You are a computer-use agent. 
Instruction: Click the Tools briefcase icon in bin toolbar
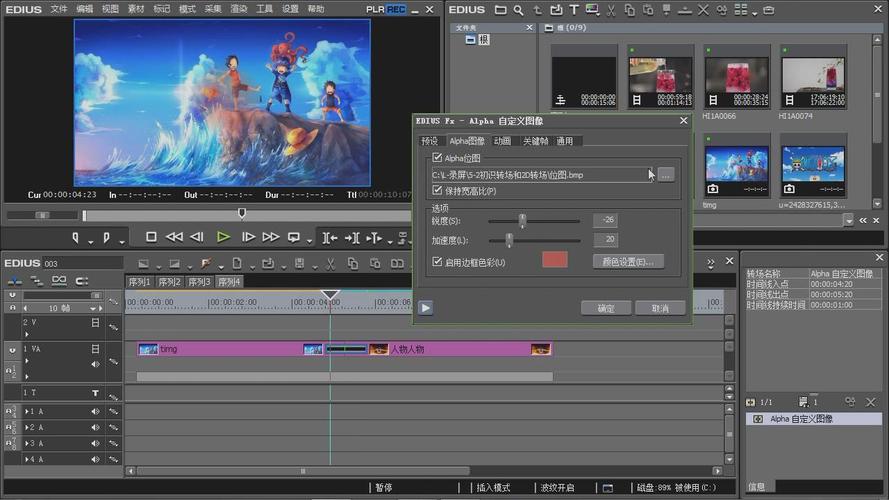[x=769, y=10]
